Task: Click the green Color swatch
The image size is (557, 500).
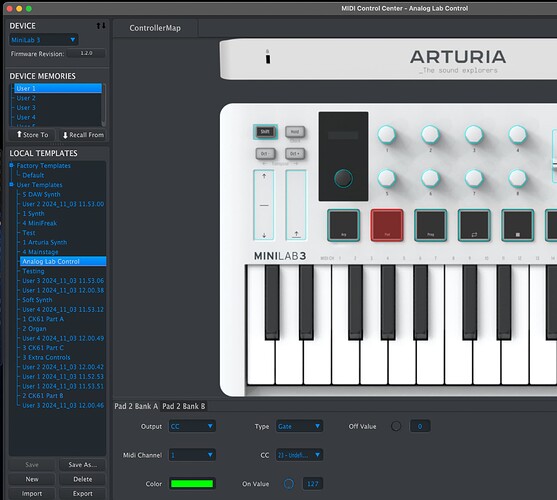Action: click(x=192, y=484)
